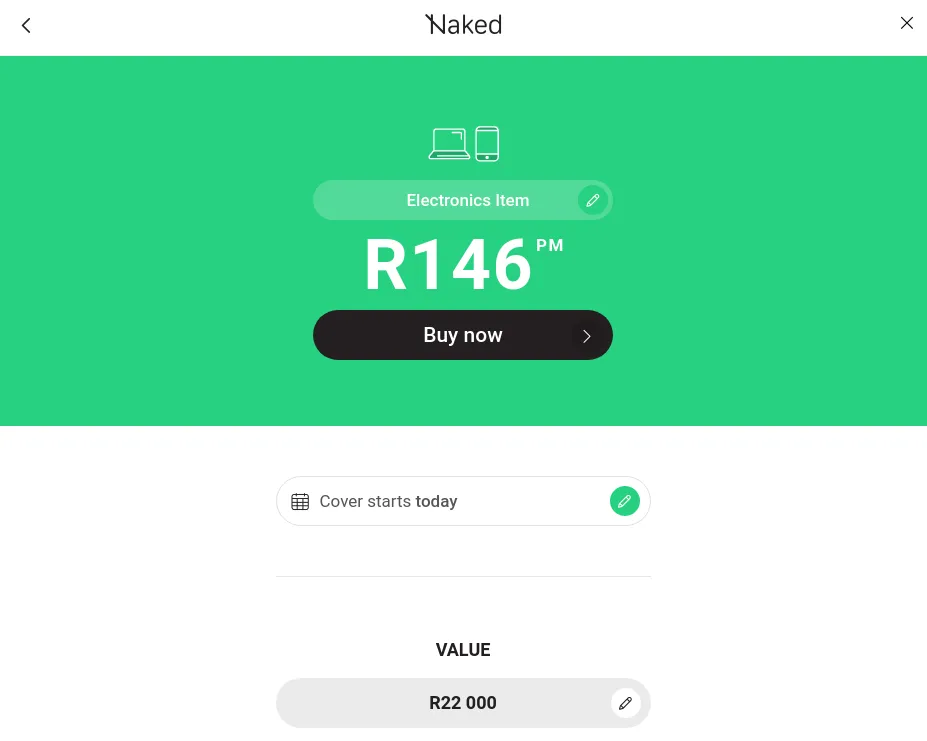This screenshot has height=741, width=927.
Task: Click the VALUE section heading
Action: tap(463, 650)
